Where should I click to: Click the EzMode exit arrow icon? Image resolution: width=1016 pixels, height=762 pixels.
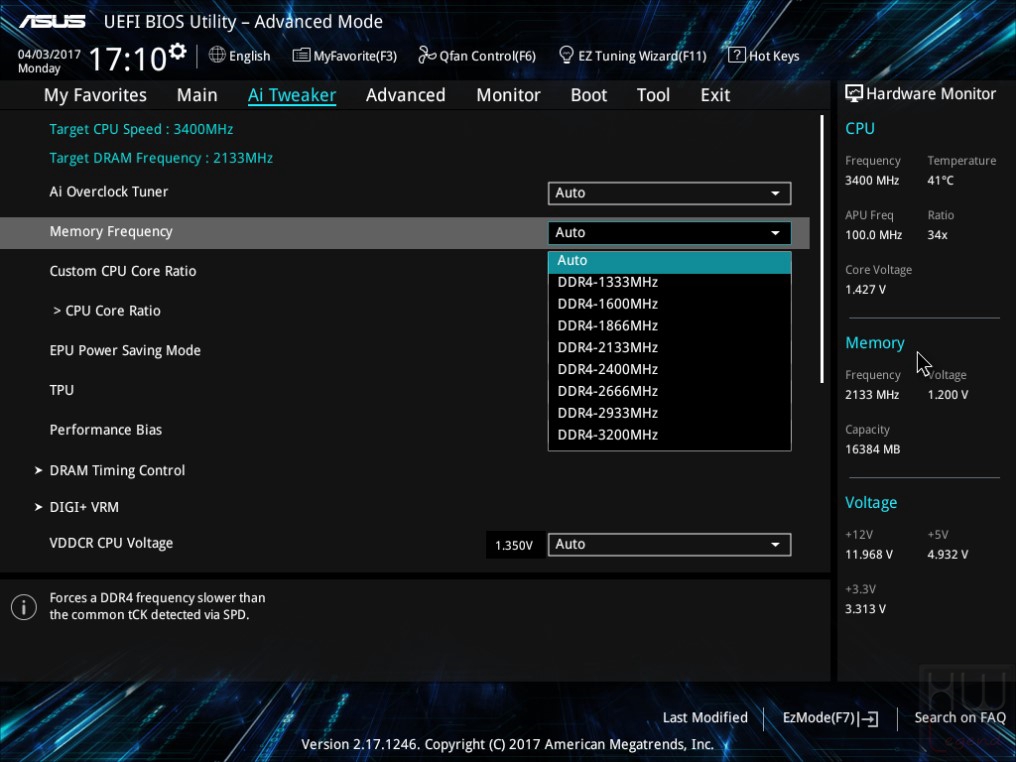pyautogui.click(x=869, y=718)
